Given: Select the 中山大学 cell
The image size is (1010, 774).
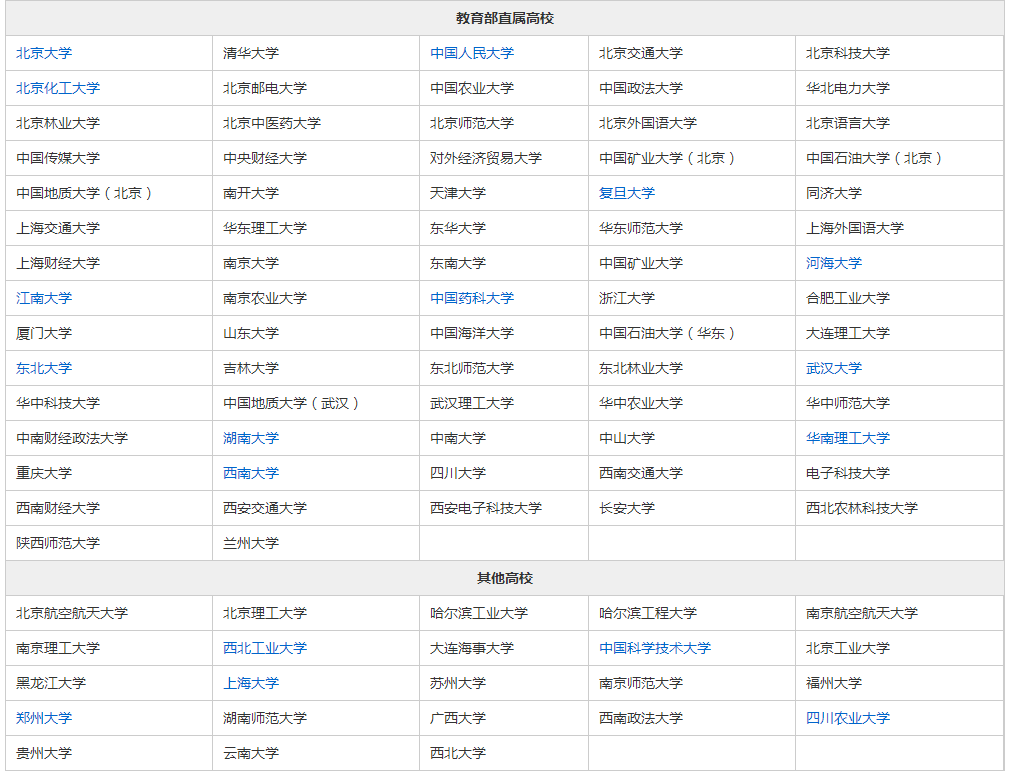Looking at the screenshot, I should [692, 439].
